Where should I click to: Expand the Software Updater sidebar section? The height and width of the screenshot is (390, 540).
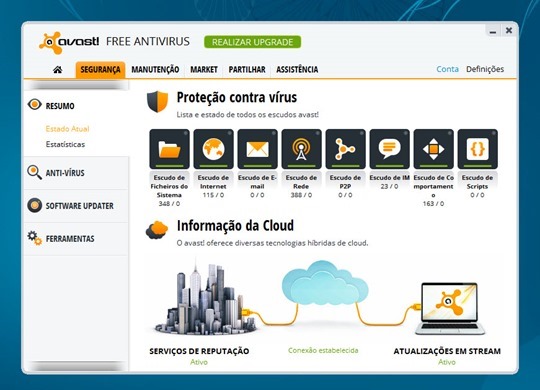tap(76, 206)
